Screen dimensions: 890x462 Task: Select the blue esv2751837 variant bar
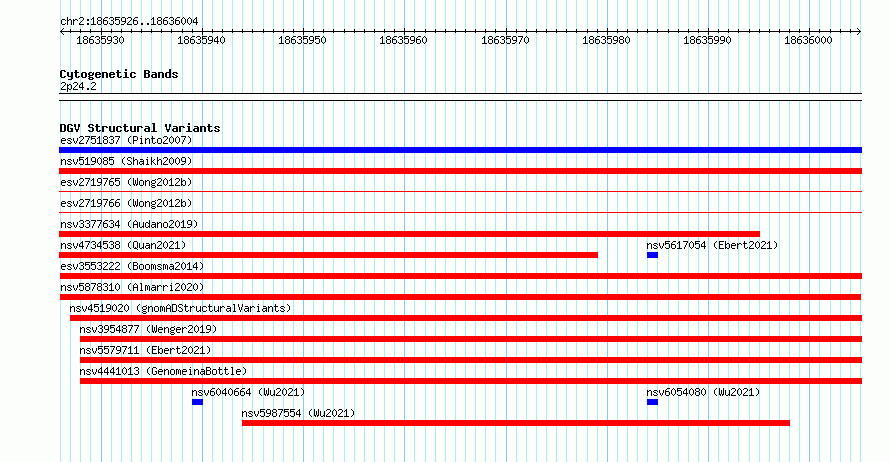coord(460,150)
